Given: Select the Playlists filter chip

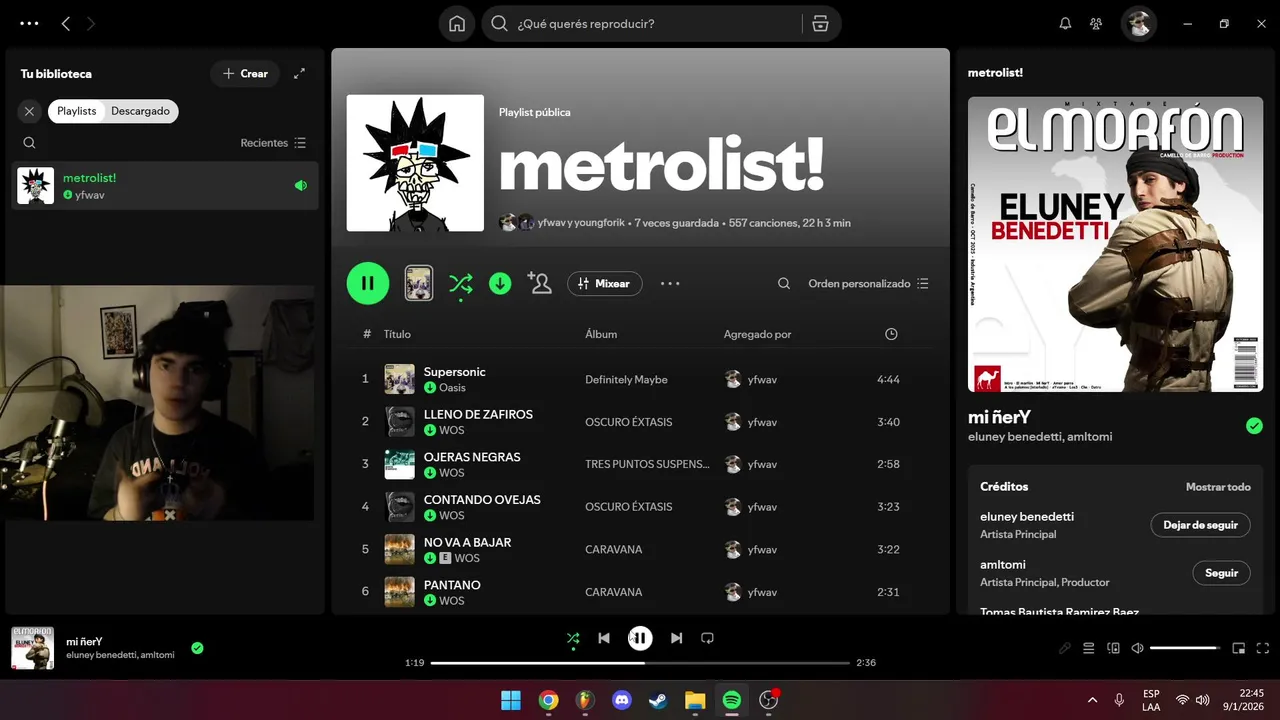Looking at the screenshot, I should (x=77, y=111).
